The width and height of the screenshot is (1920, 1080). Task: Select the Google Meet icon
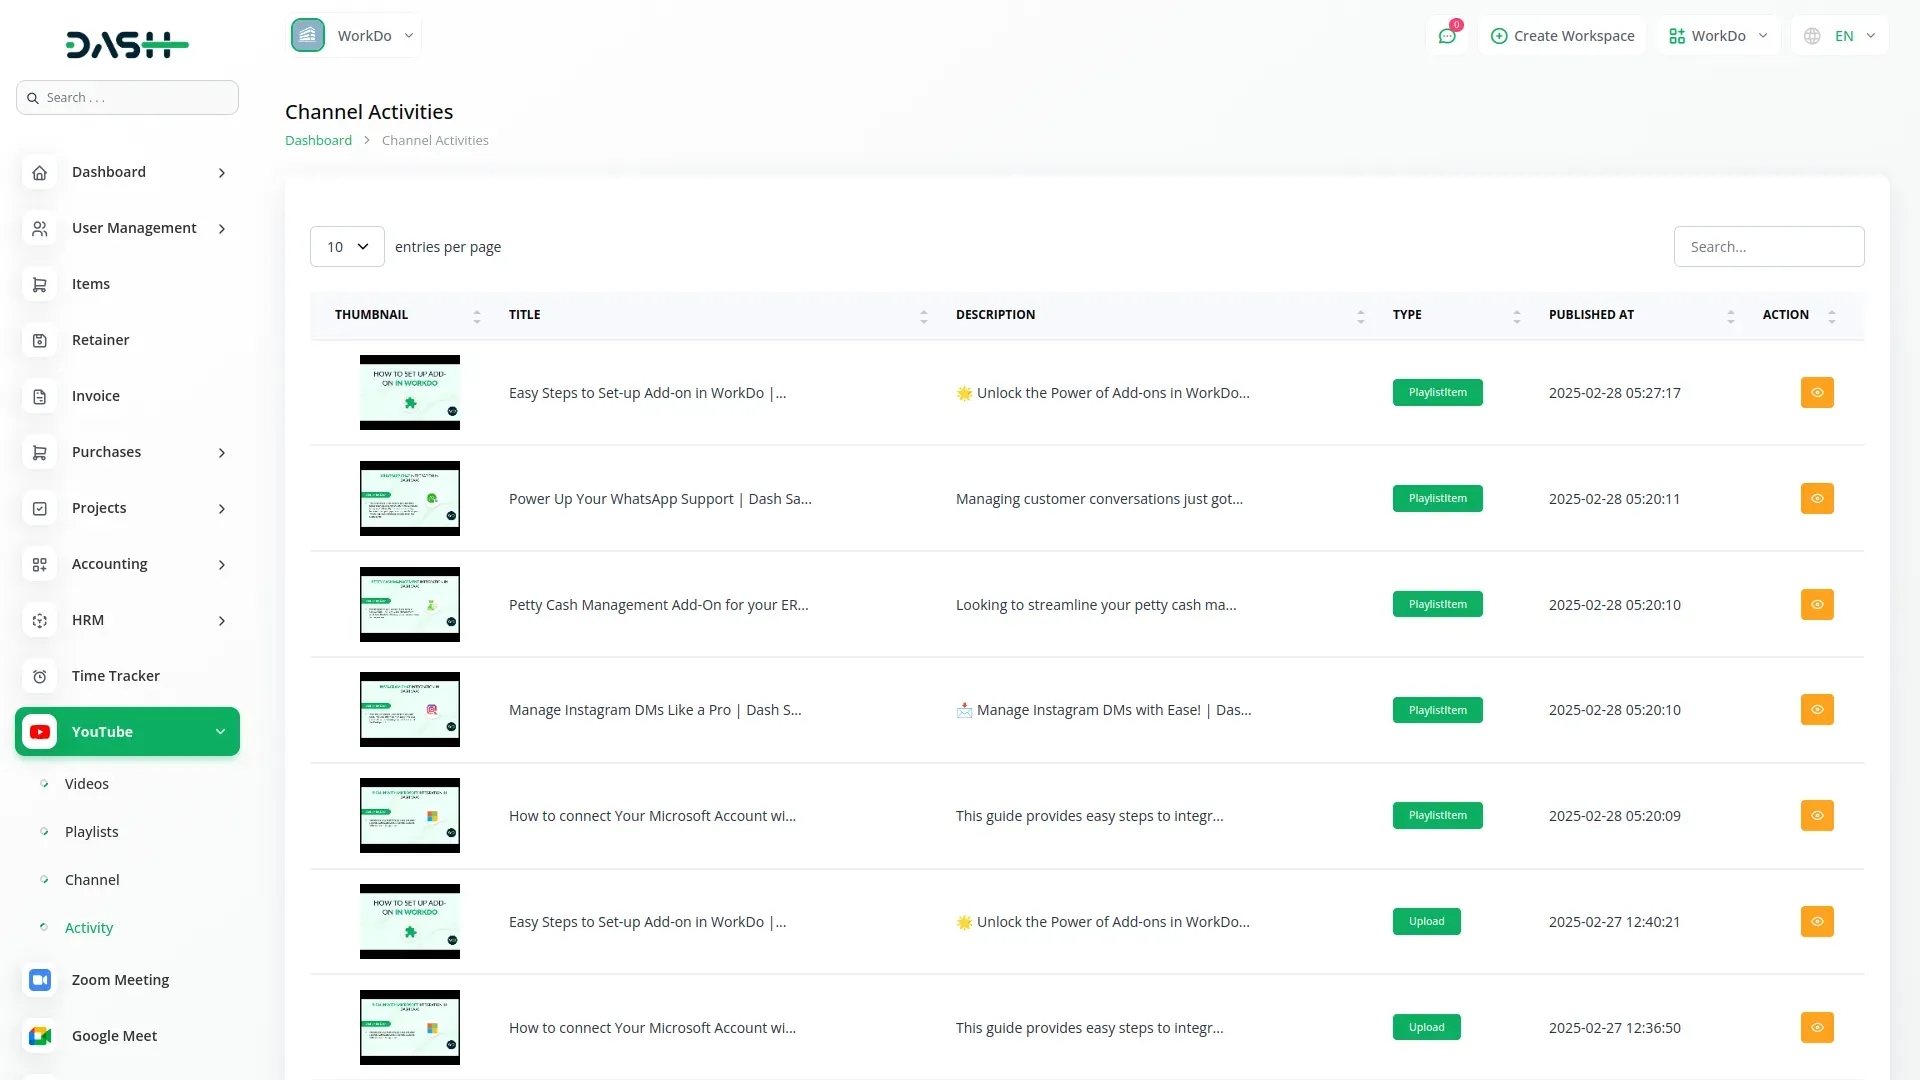[40, 1036]
